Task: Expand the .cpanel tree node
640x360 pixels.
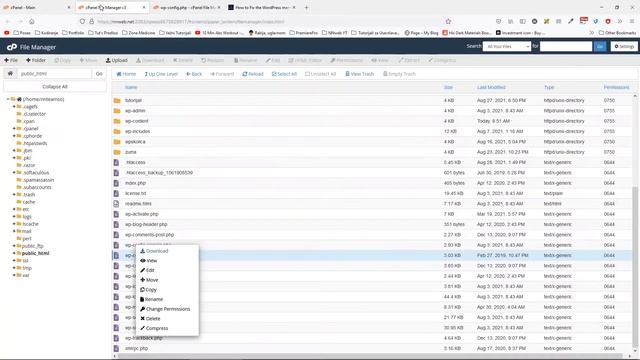Action: coord(14,129)
